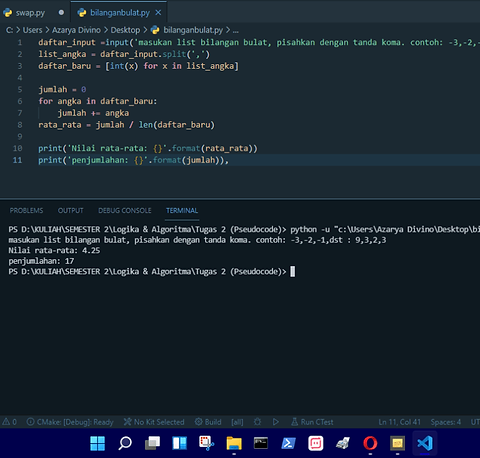
Task: Open the printer/scanner taskbar icon
Action: pos(343,443)
